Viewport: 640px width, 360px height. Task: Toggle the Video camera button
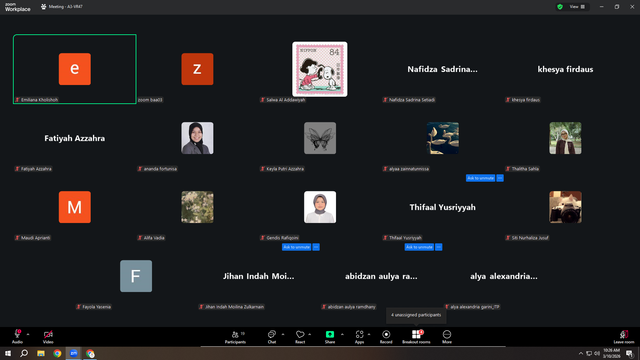pyautogui.click(x=48, y=337)
